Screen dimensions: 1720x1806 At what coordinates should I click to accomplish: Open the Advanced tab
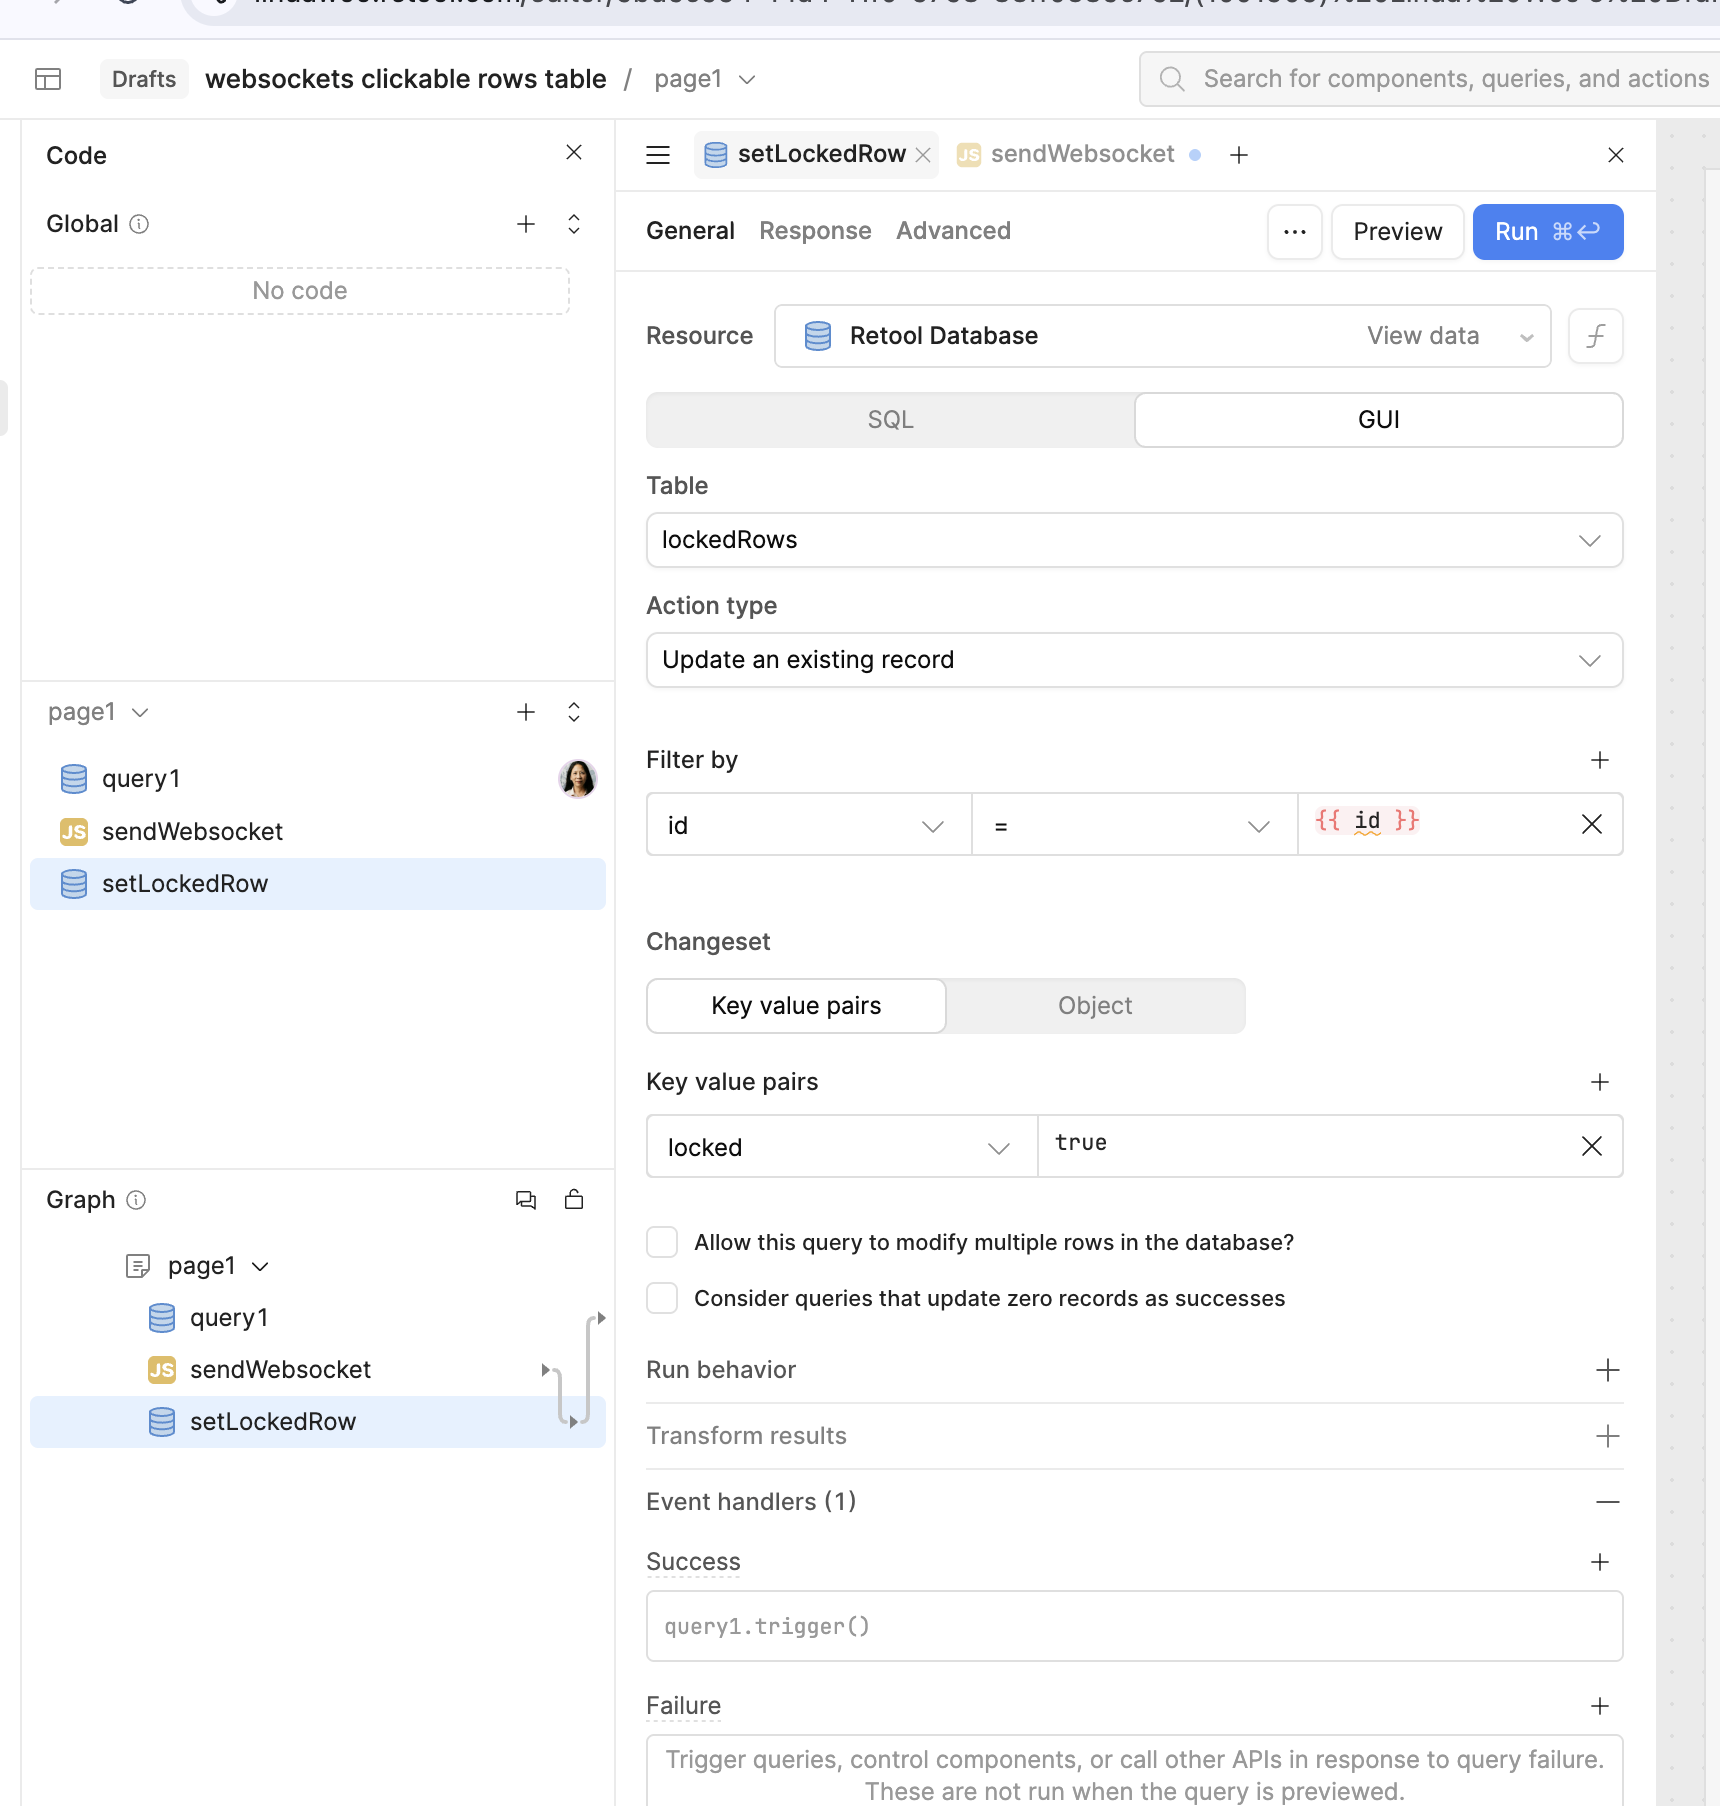click(953, 231)
